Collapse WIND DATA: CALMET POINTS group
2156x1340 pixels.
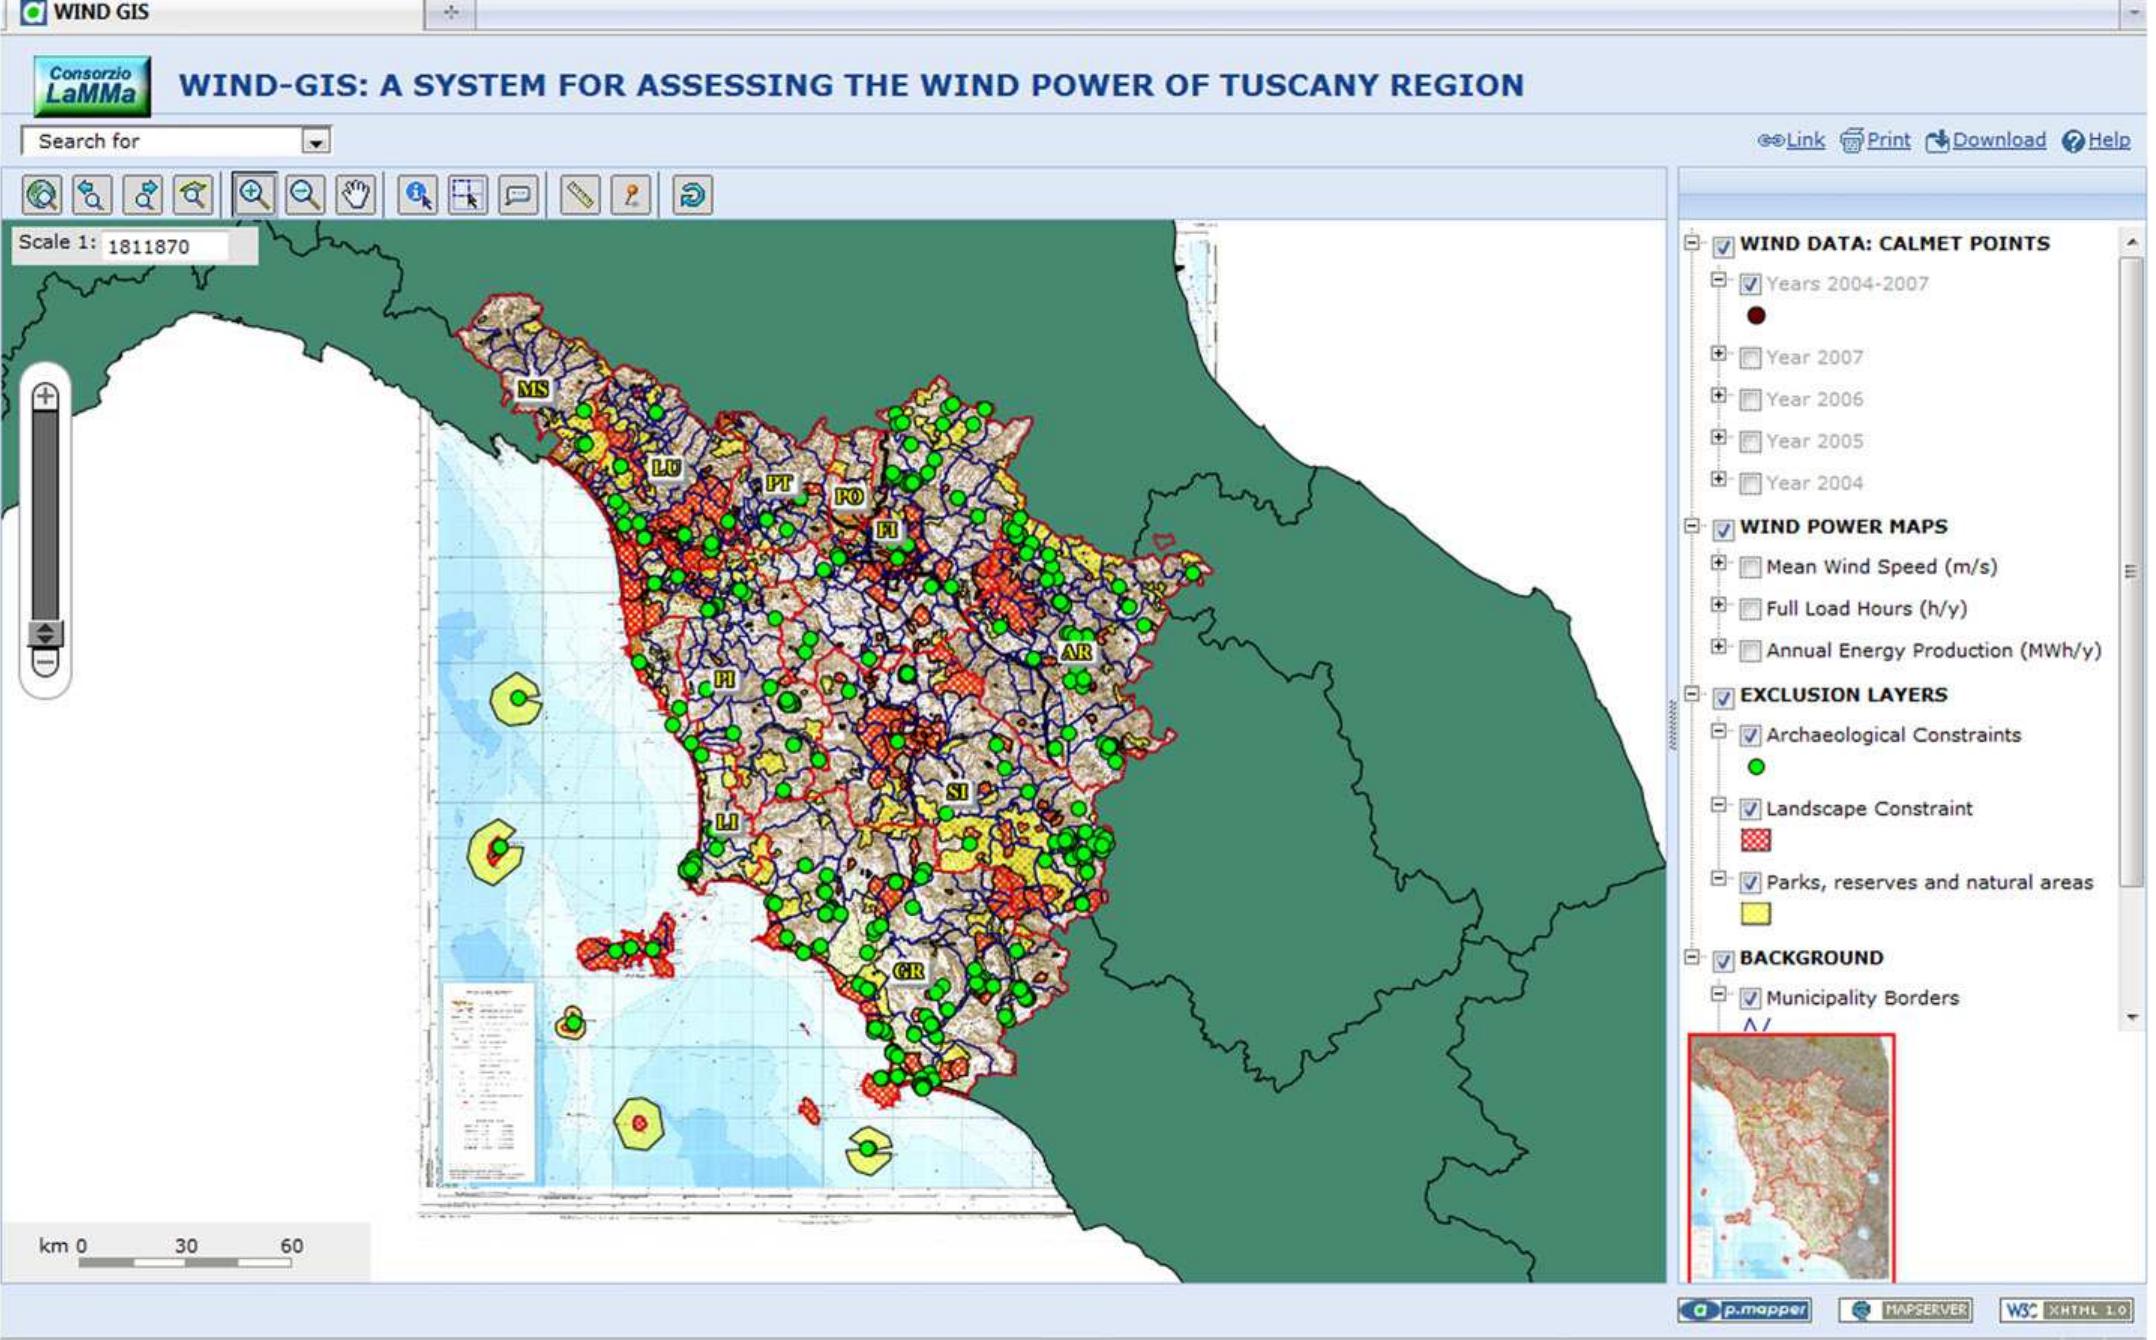click(x=1692, y=243)
